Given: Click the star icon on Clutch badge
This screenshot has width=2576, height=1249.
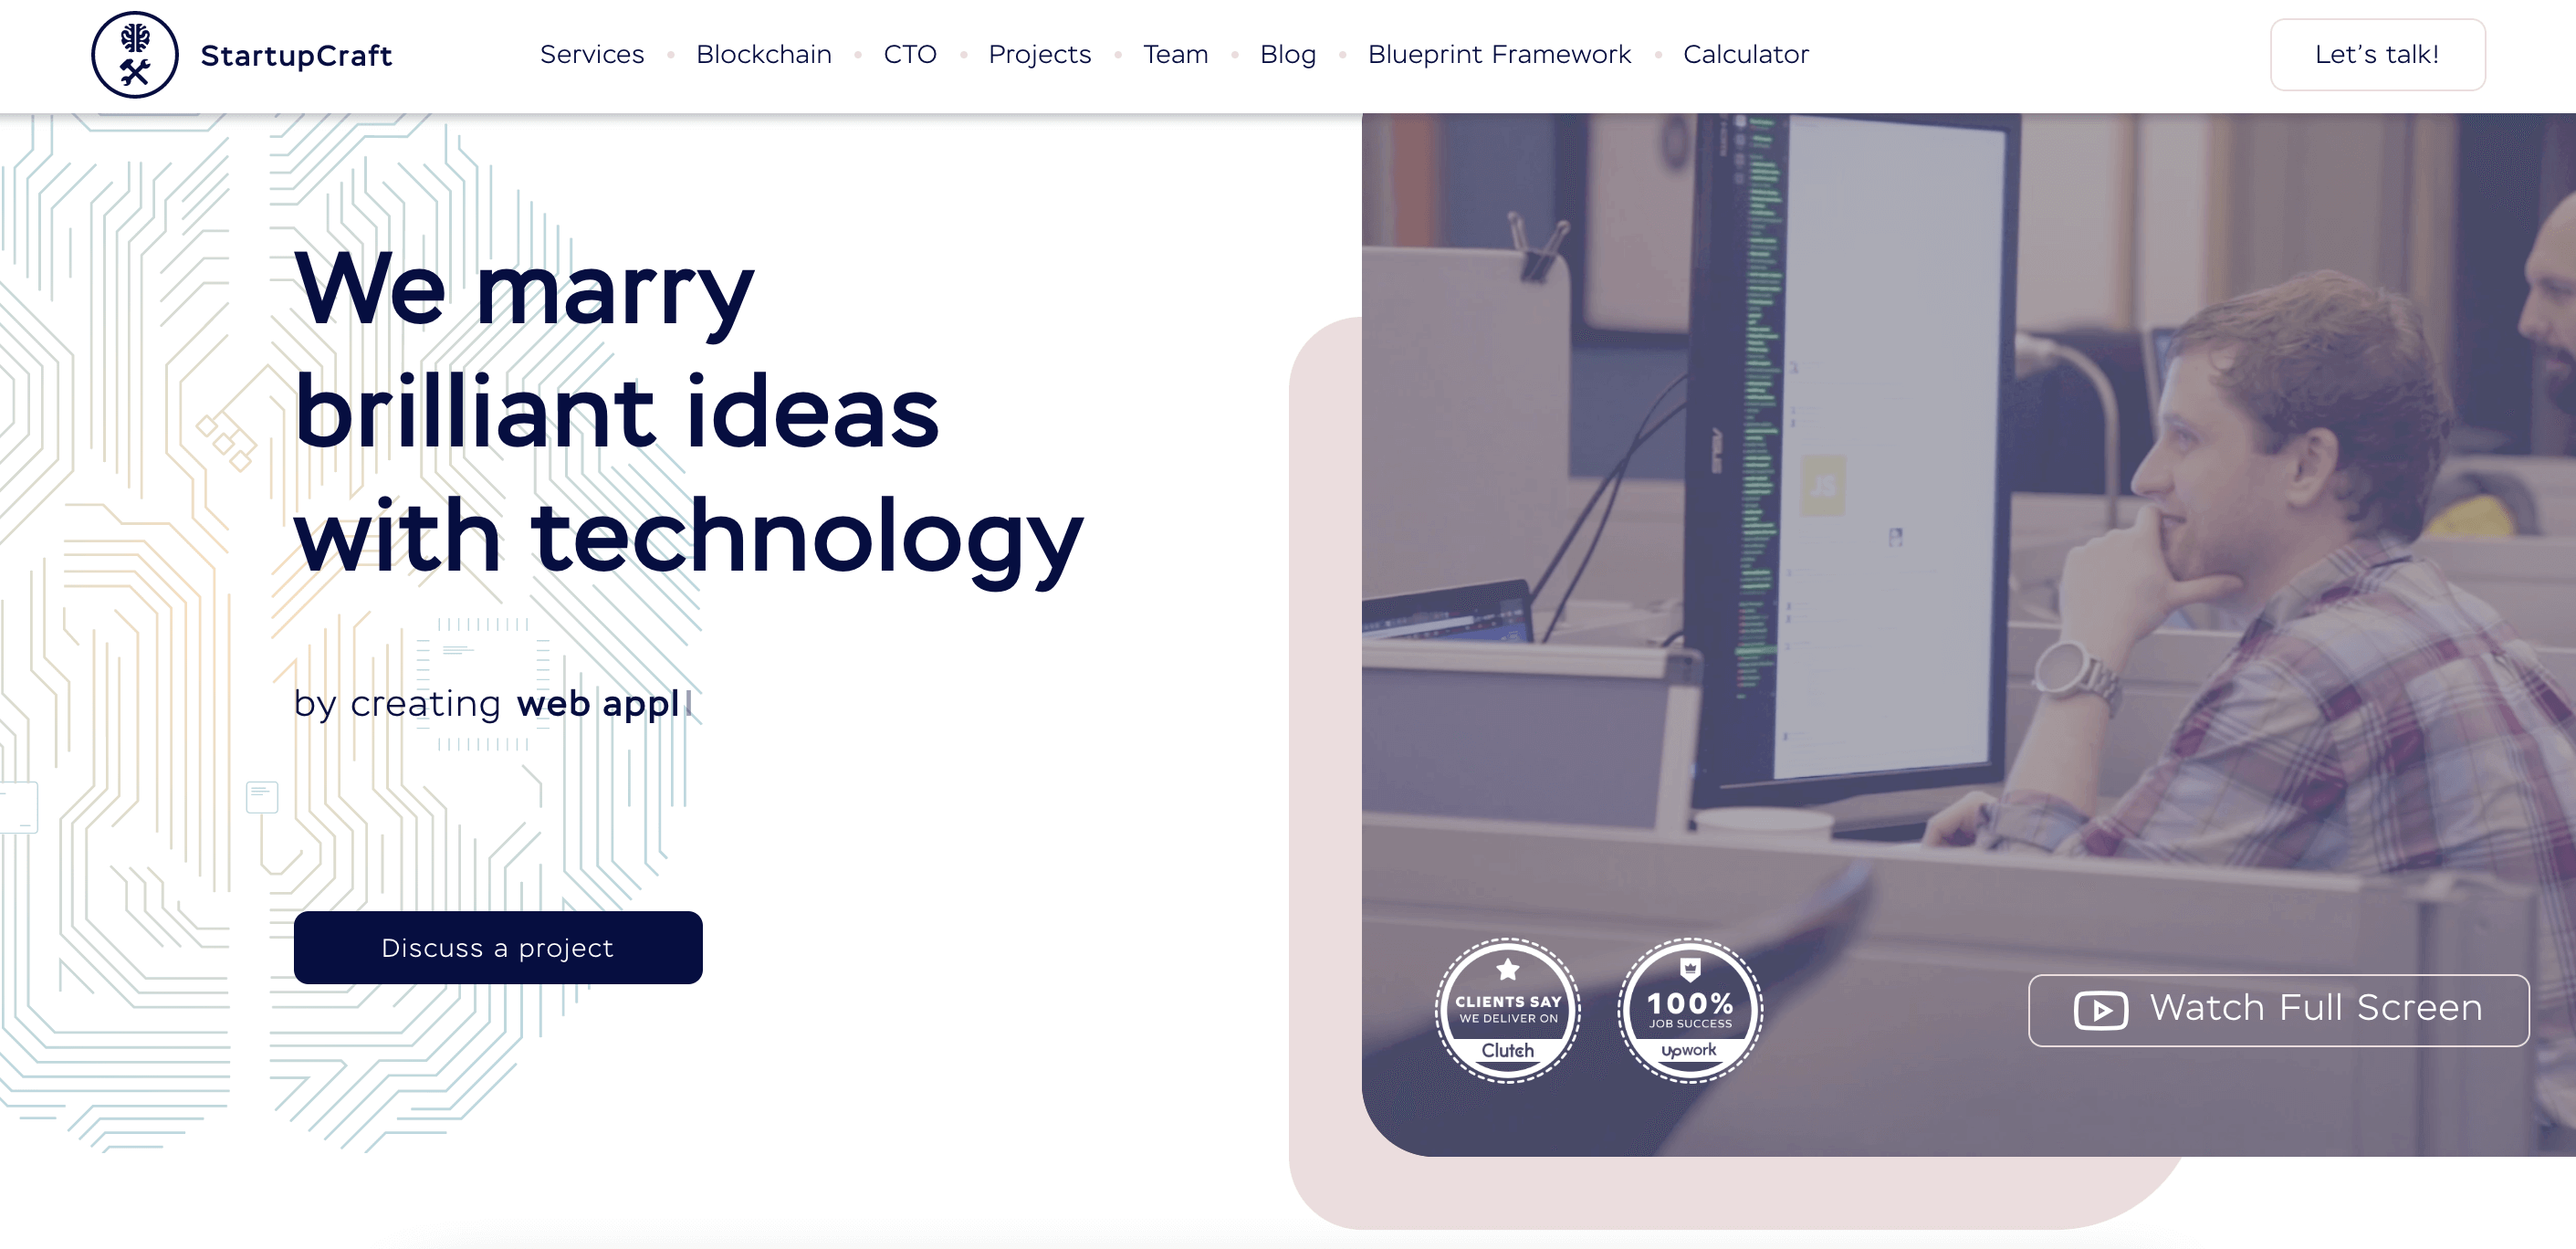Looking at the screenshot, I should [1503, 973].
